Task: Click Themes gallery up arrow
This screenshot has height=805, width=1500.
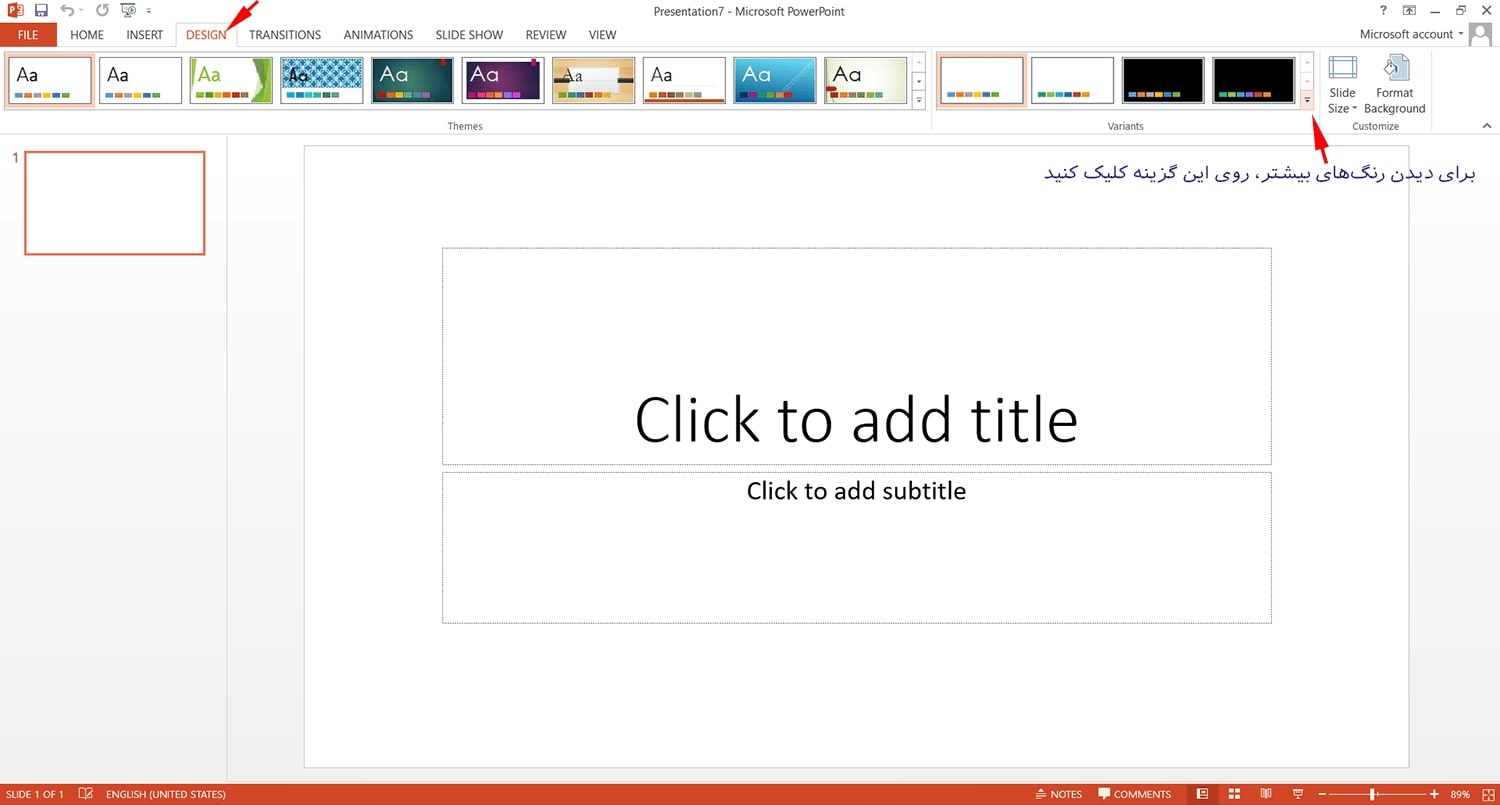Action: tap(919, 62)
